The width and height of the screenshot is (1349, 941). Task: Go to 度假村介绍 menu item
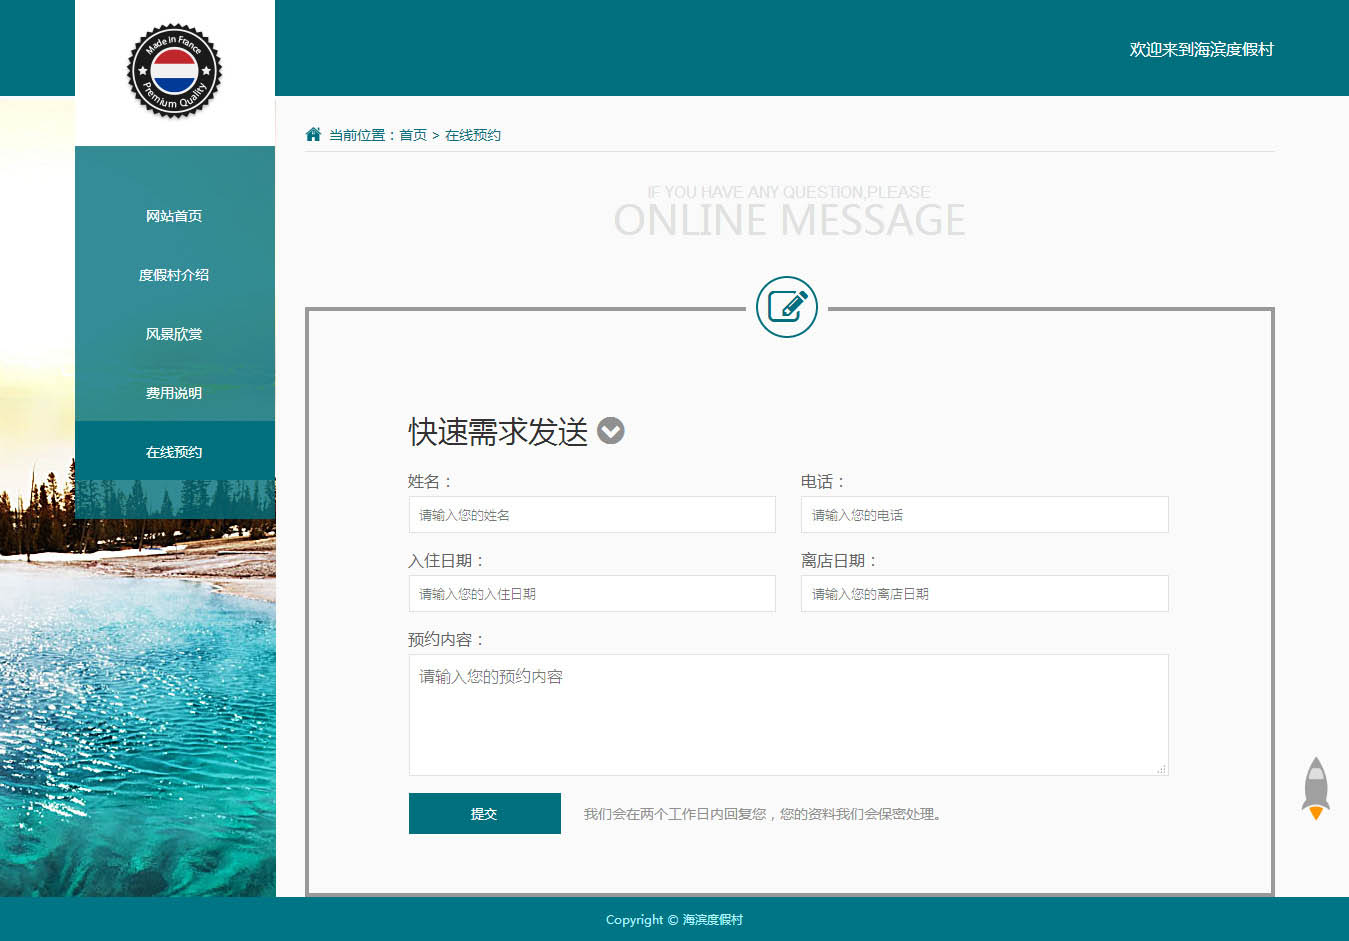(174, 275)
